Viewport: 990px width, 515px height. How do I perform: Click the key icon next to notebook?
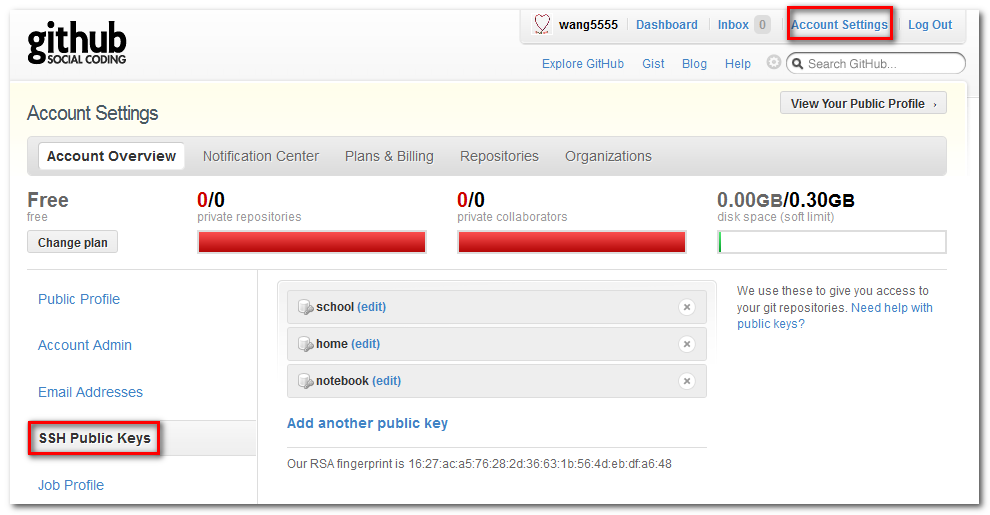(305, 381)
